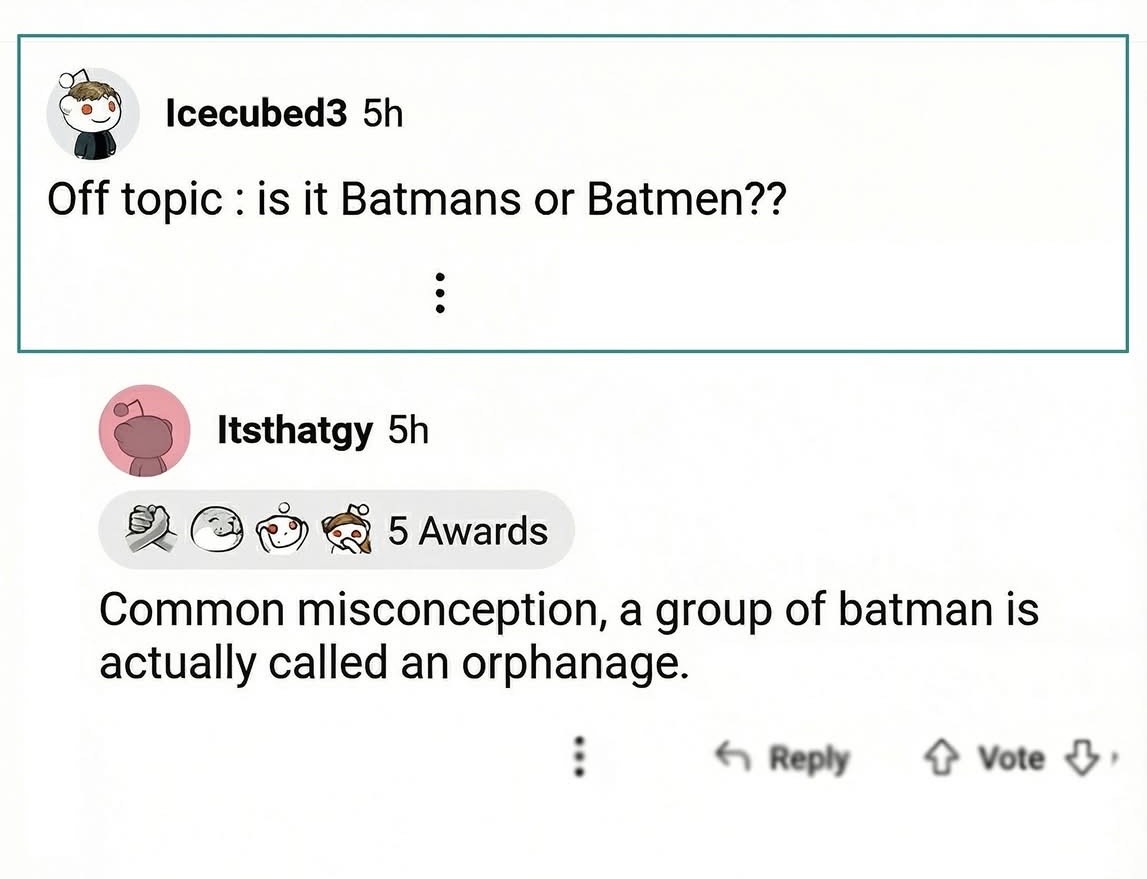Open Itsthatgy's user profile name

point(294,431)
